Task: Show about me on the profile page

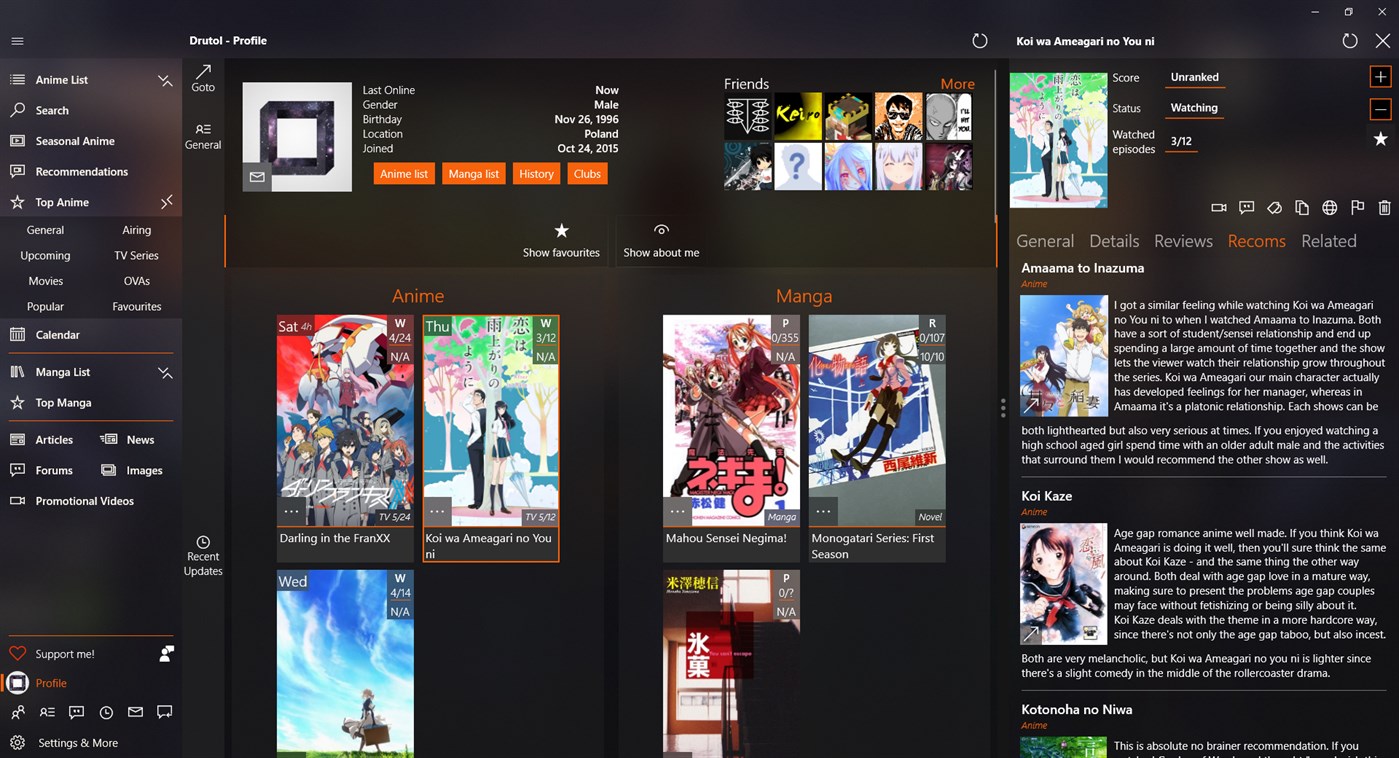Action: [x=661, y=240]
